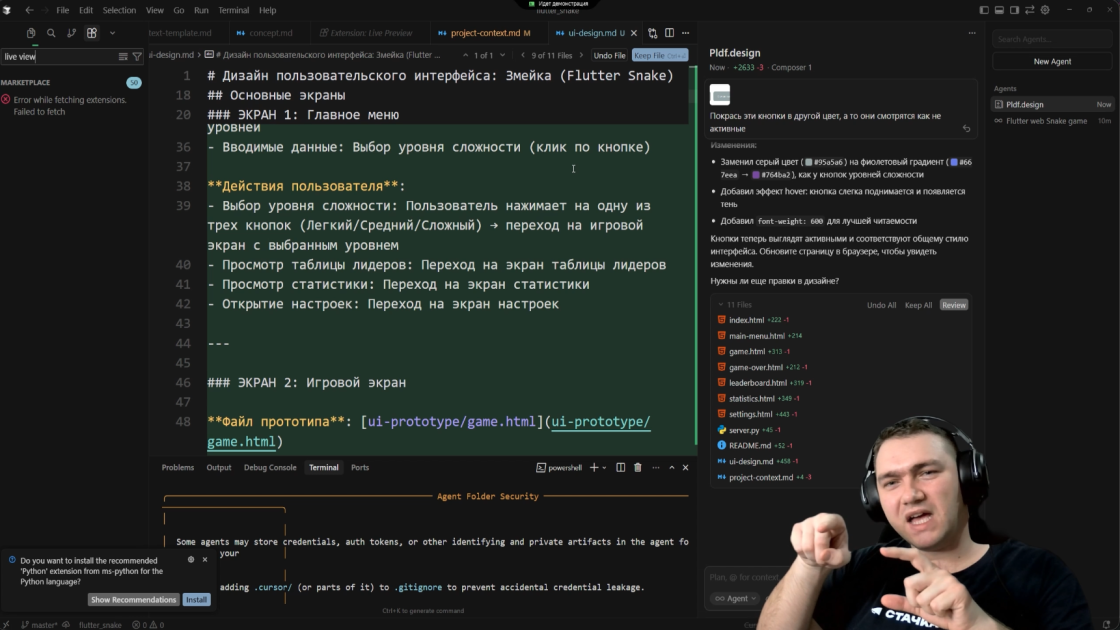Open the Help menu
Image resolution: width=1120 pixels, height=630 pixels.
(x=267, y=10)
